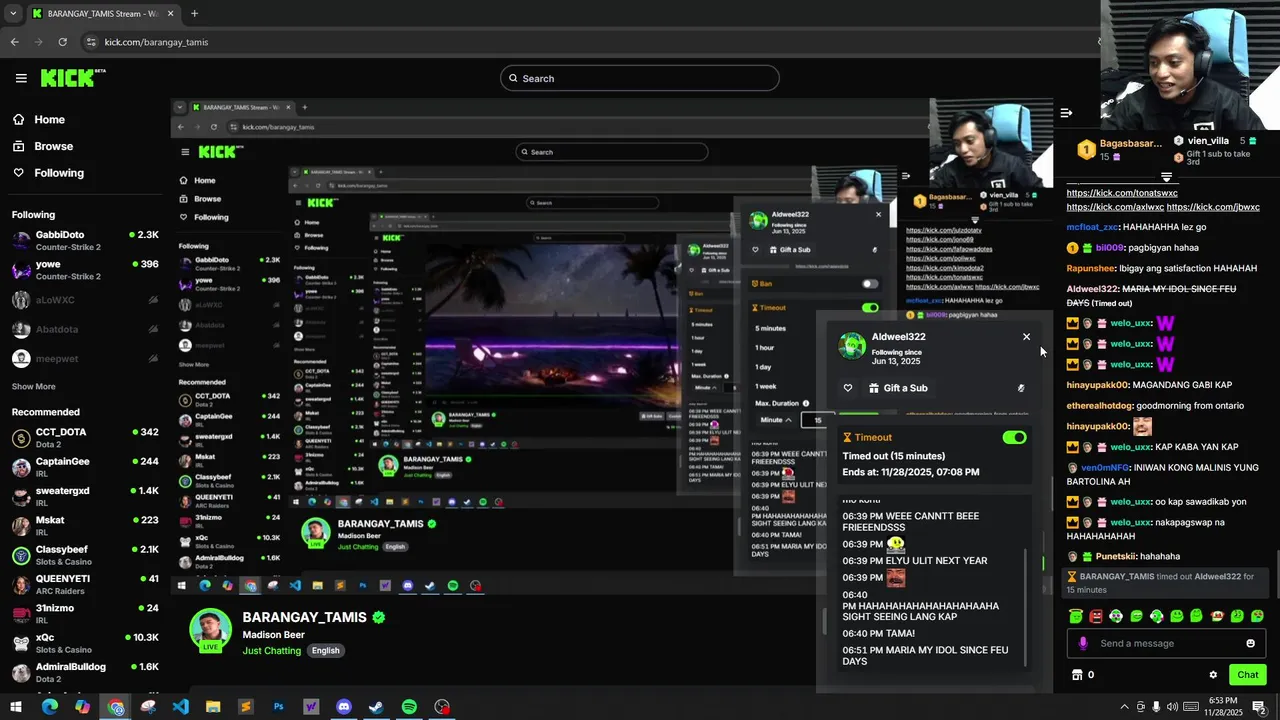Insert the last quick emote in row
1280x720 pixels.
pos(1257,616)
